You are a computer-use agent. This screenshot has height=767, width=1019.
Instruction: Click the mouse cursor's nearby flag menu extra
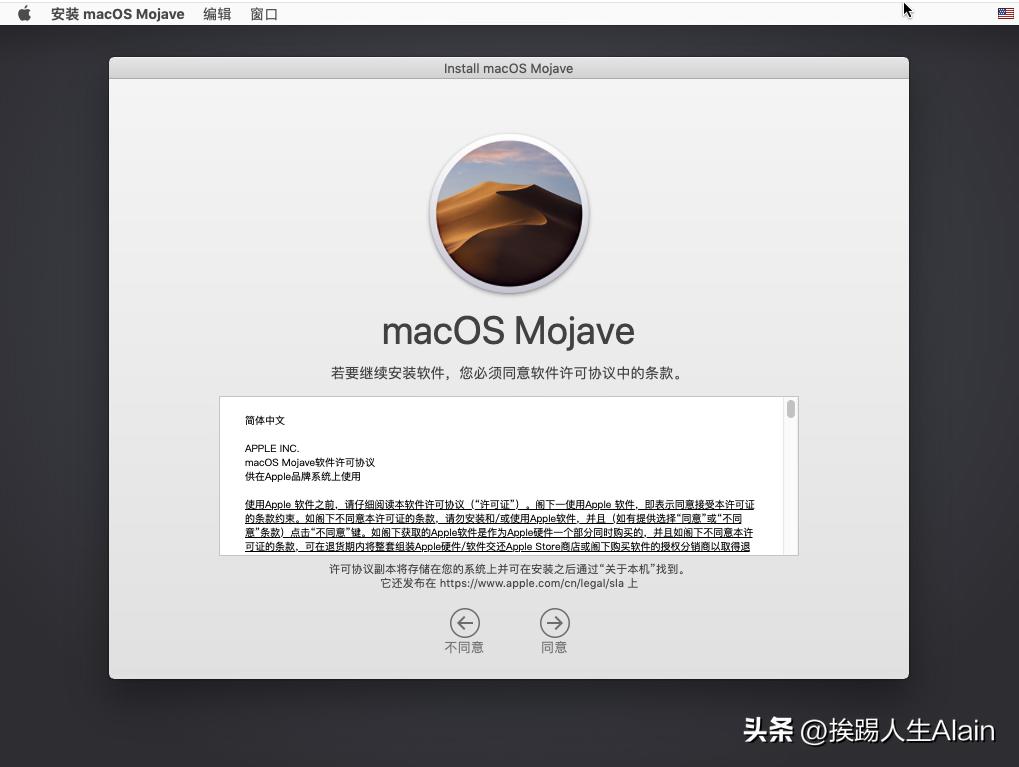click(1004, 13)
